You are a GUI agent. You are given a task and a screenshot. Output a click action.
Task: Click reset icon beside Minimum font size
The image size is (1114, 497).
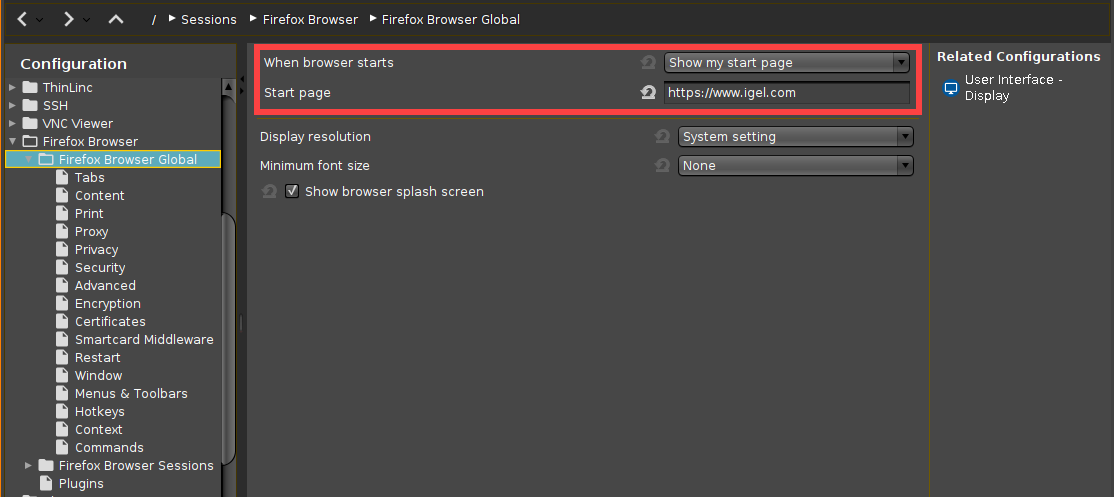(662, 166)
